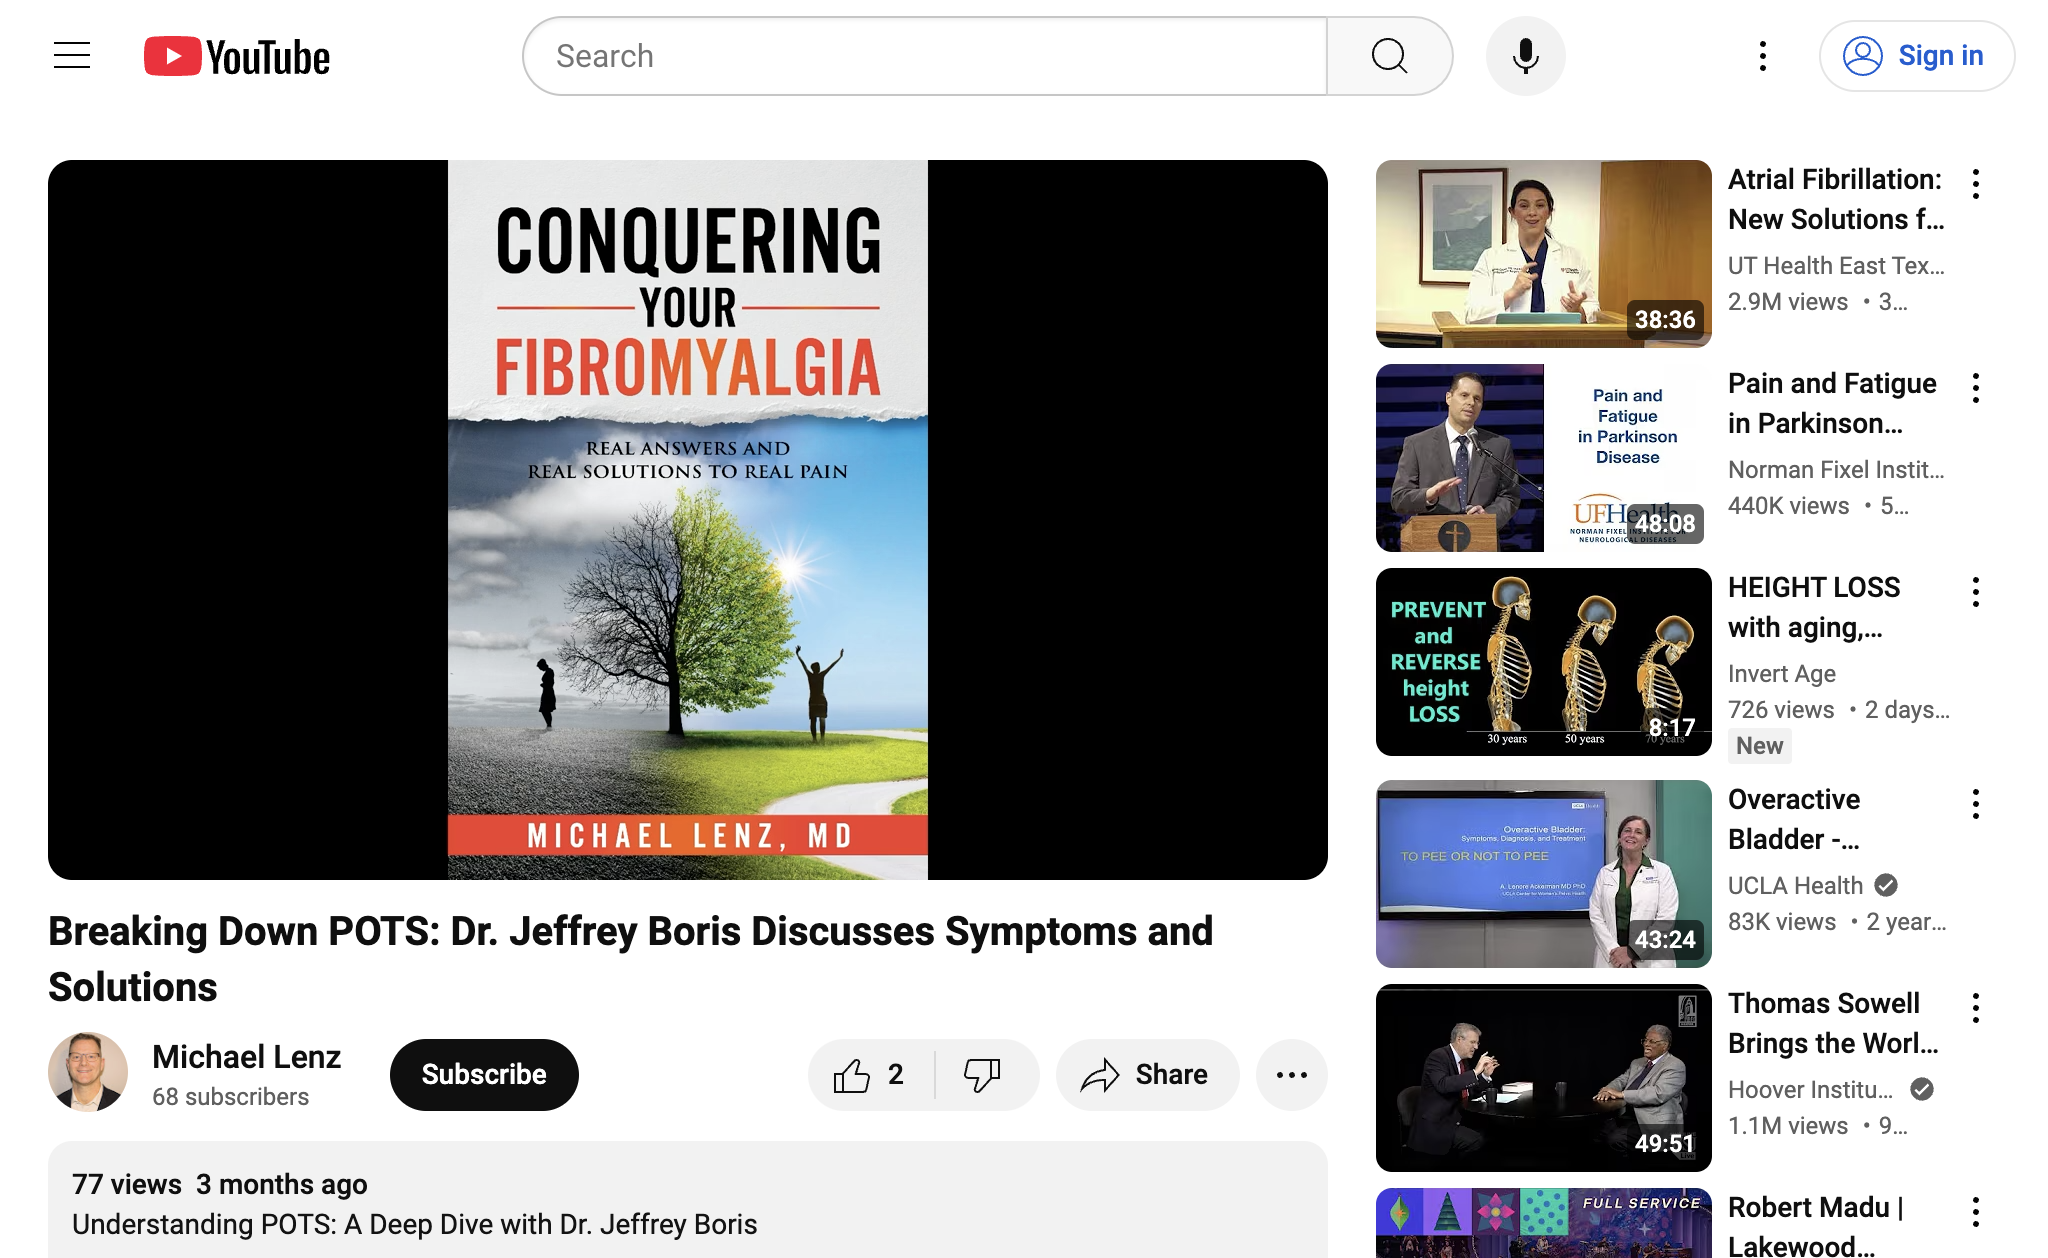2048x1258 pixels.
Task: Open options for HEIGHT LOSS video
Action: (1976, 592)
